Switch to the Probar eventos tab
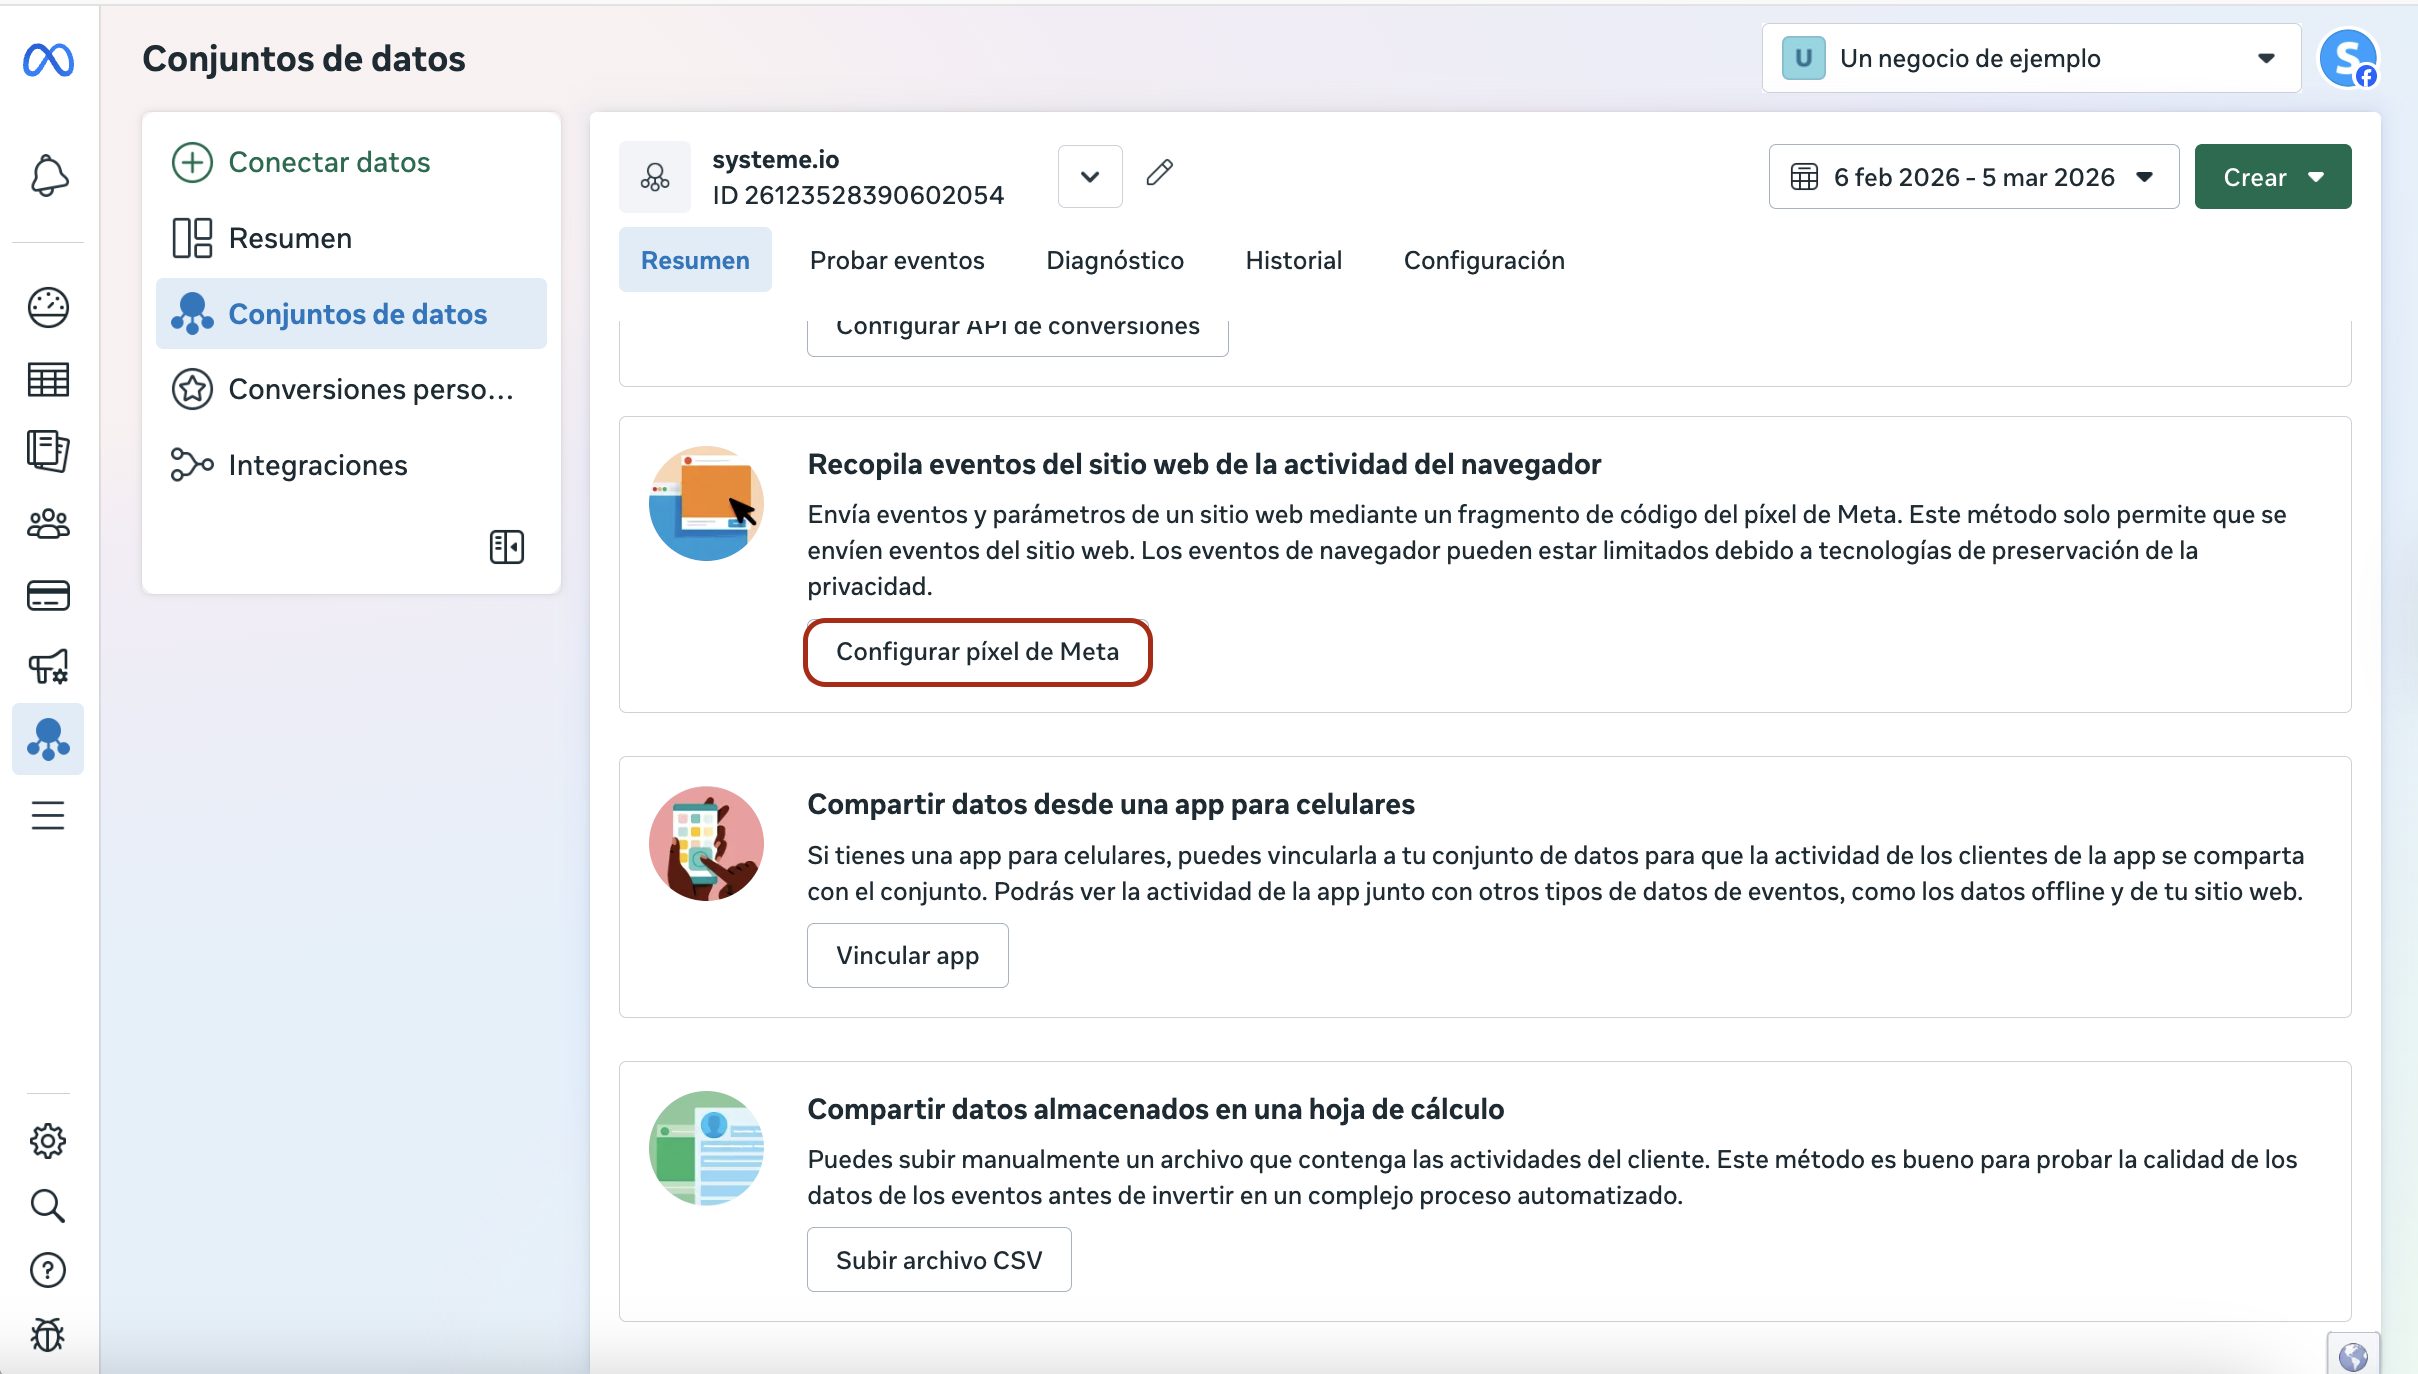 897,260
